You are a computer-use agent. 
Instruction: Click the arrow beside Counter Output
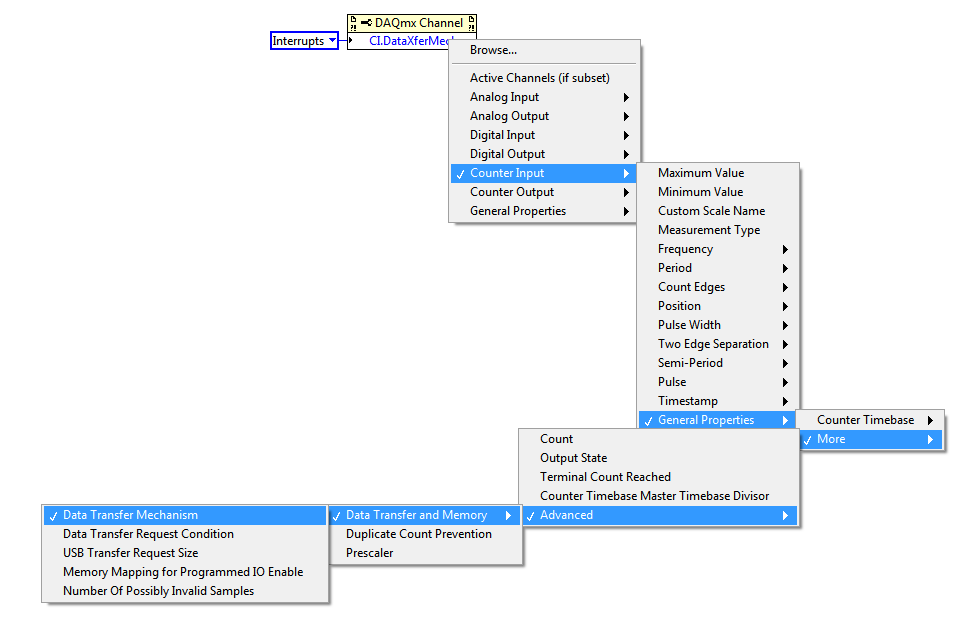click(626, 193)
